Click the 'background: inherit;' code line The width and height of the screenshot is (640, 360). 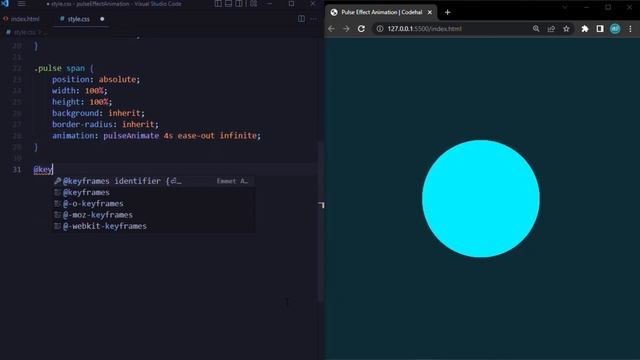[x=98, y=113]
